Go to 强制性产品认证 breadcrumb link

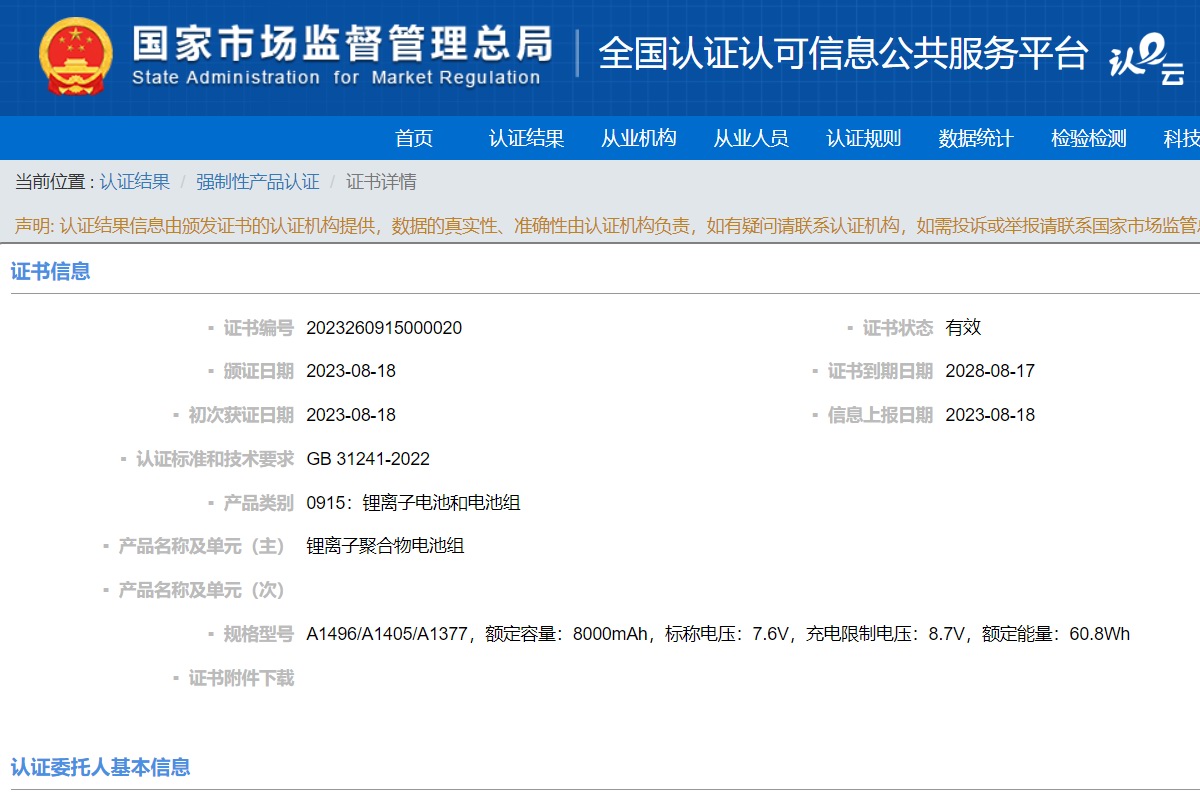tap(258, 182)
